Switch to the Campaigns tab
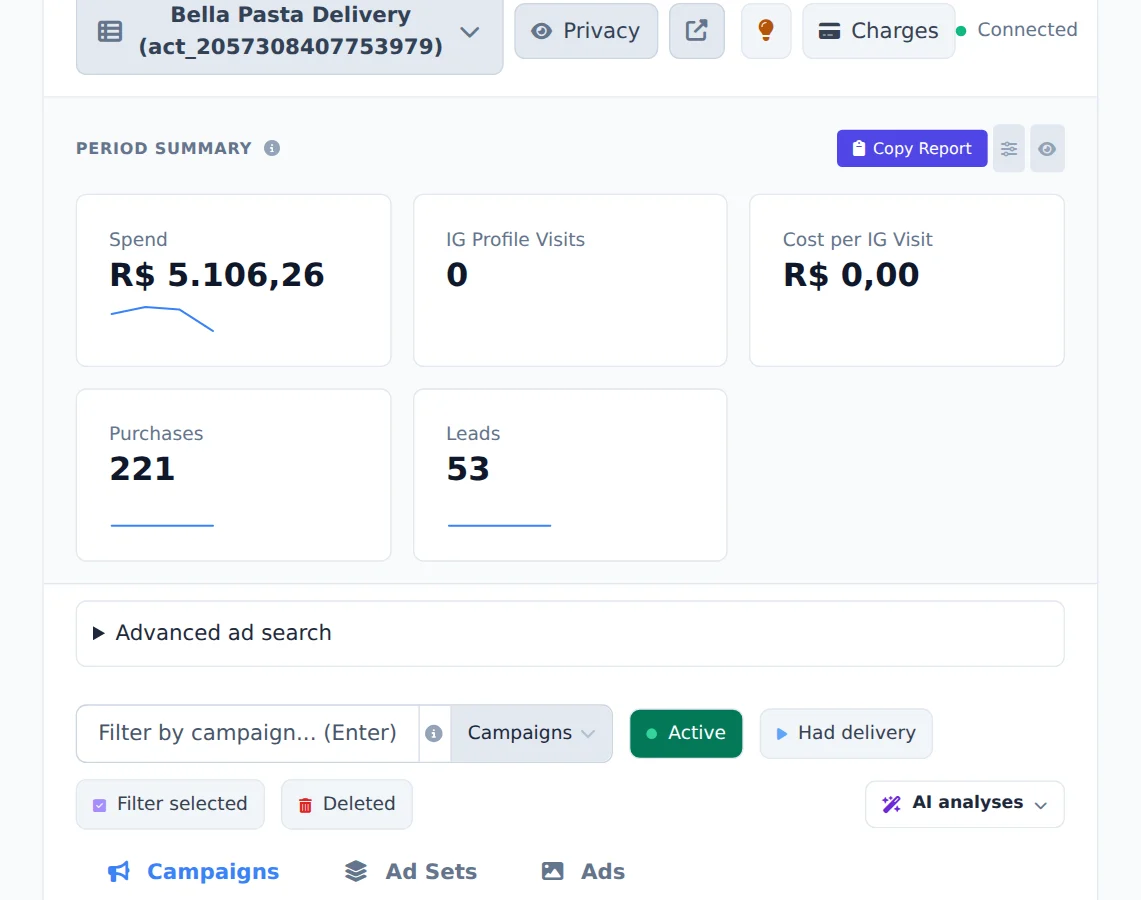Viewport: 1141px width, 900px height. tap(194, 872)
